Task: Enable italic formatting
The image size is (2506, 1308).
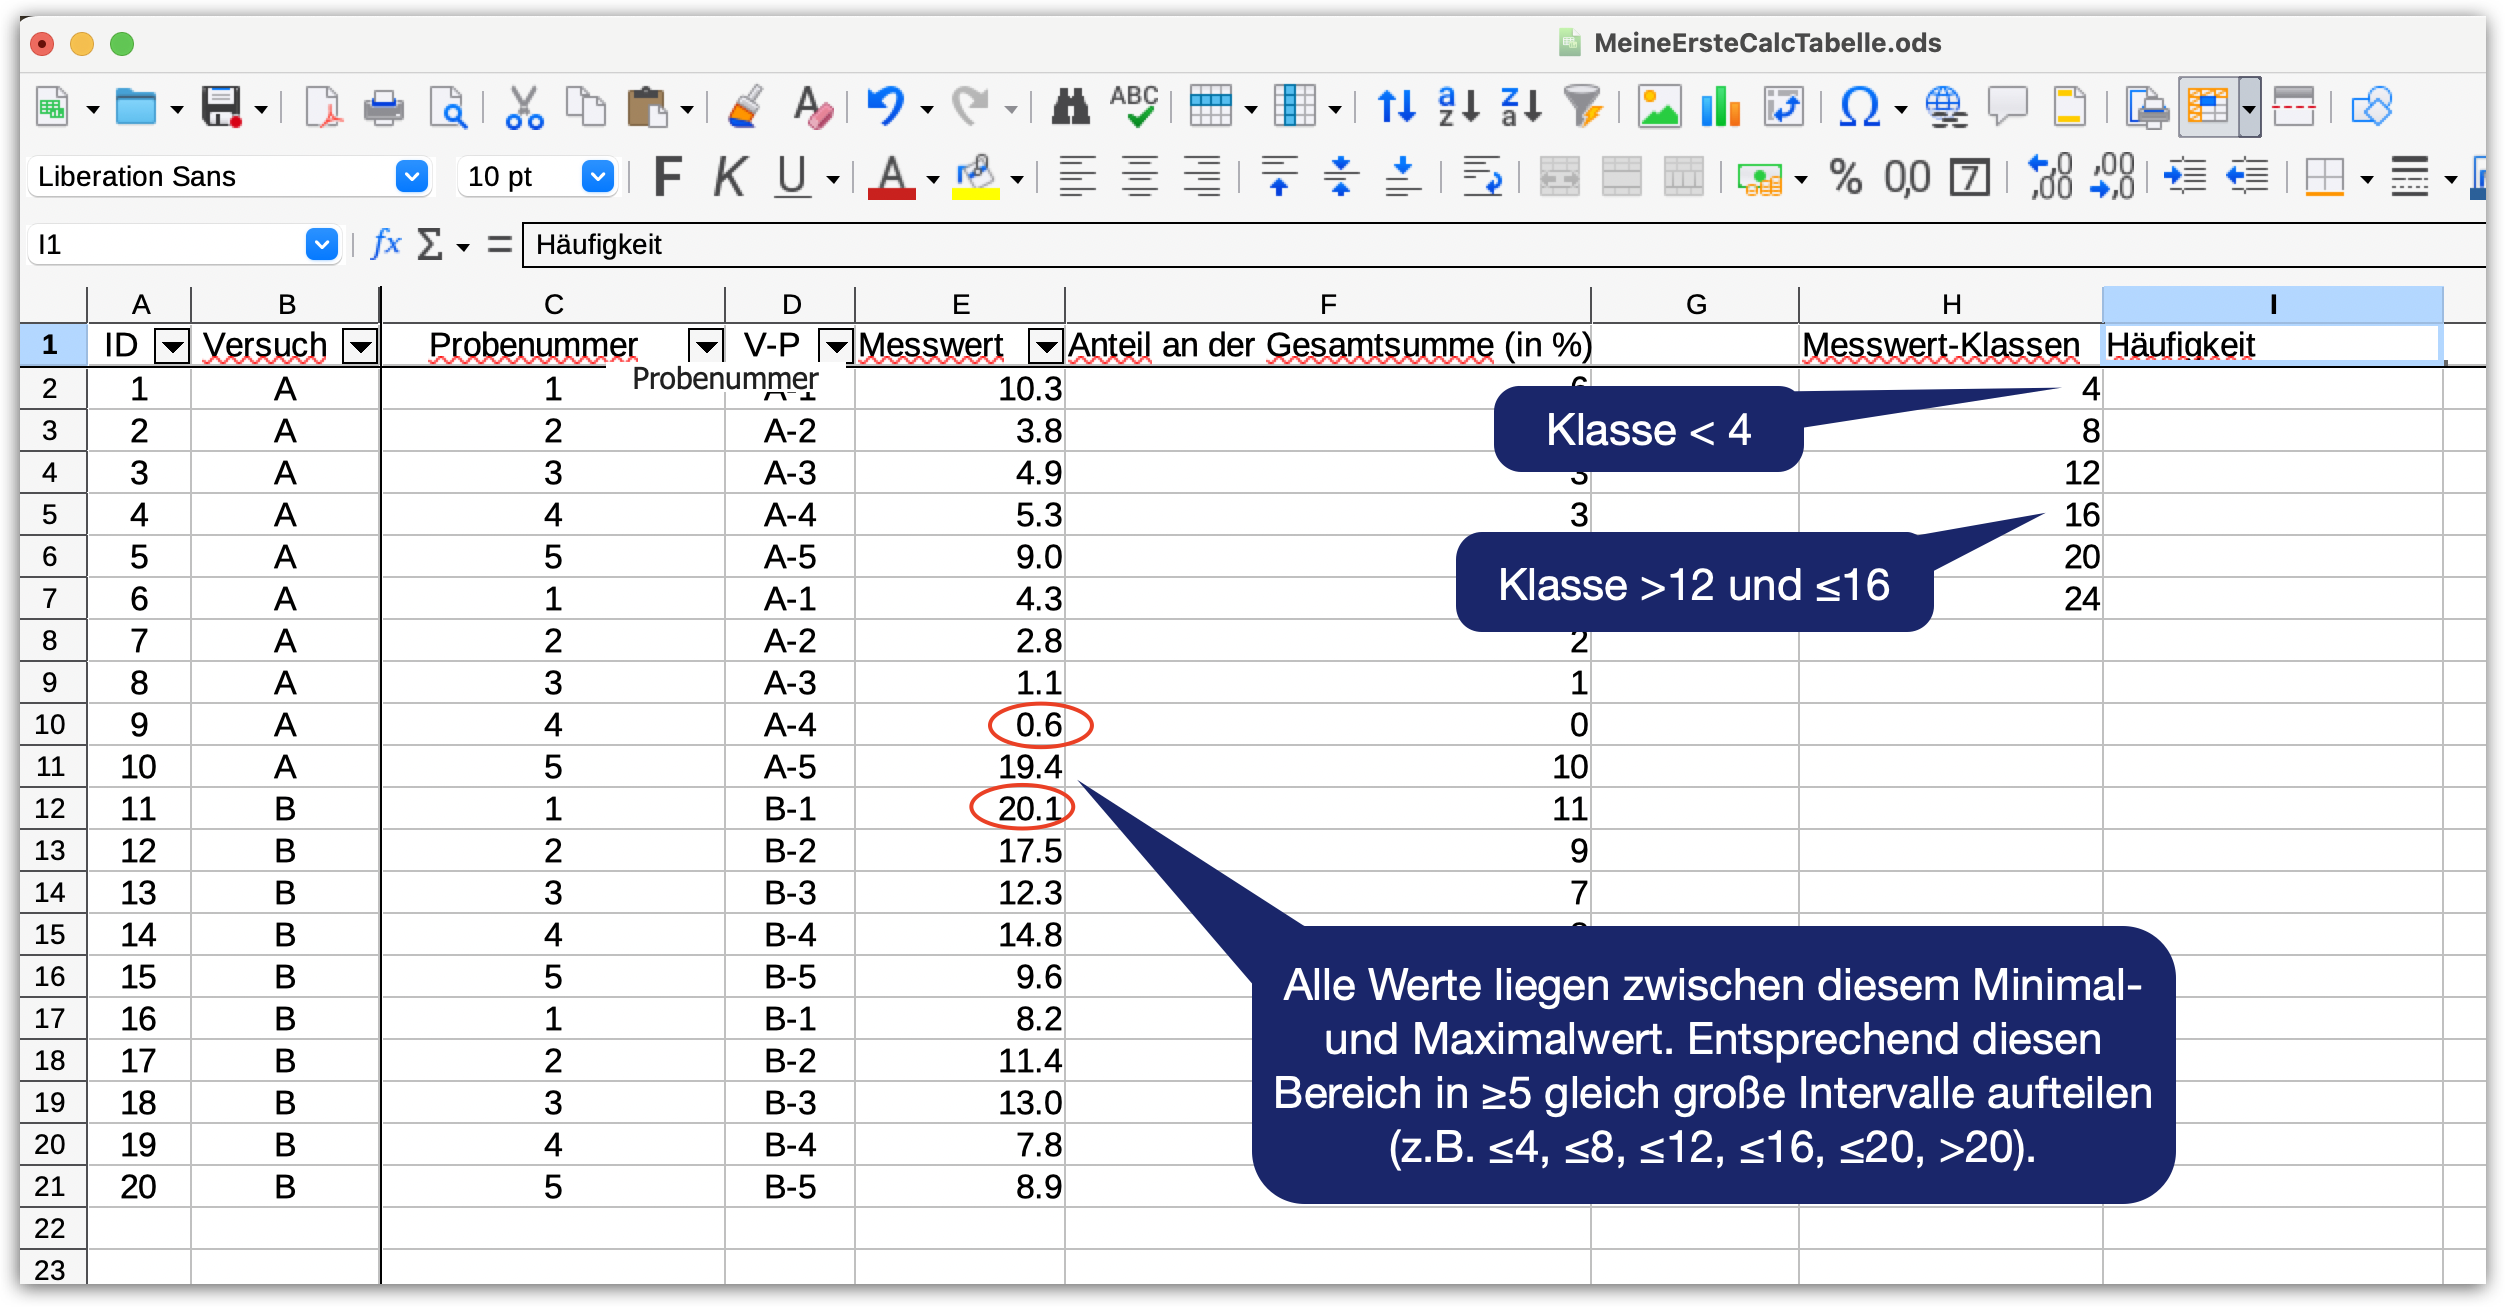Action: [x=729, y=176]
